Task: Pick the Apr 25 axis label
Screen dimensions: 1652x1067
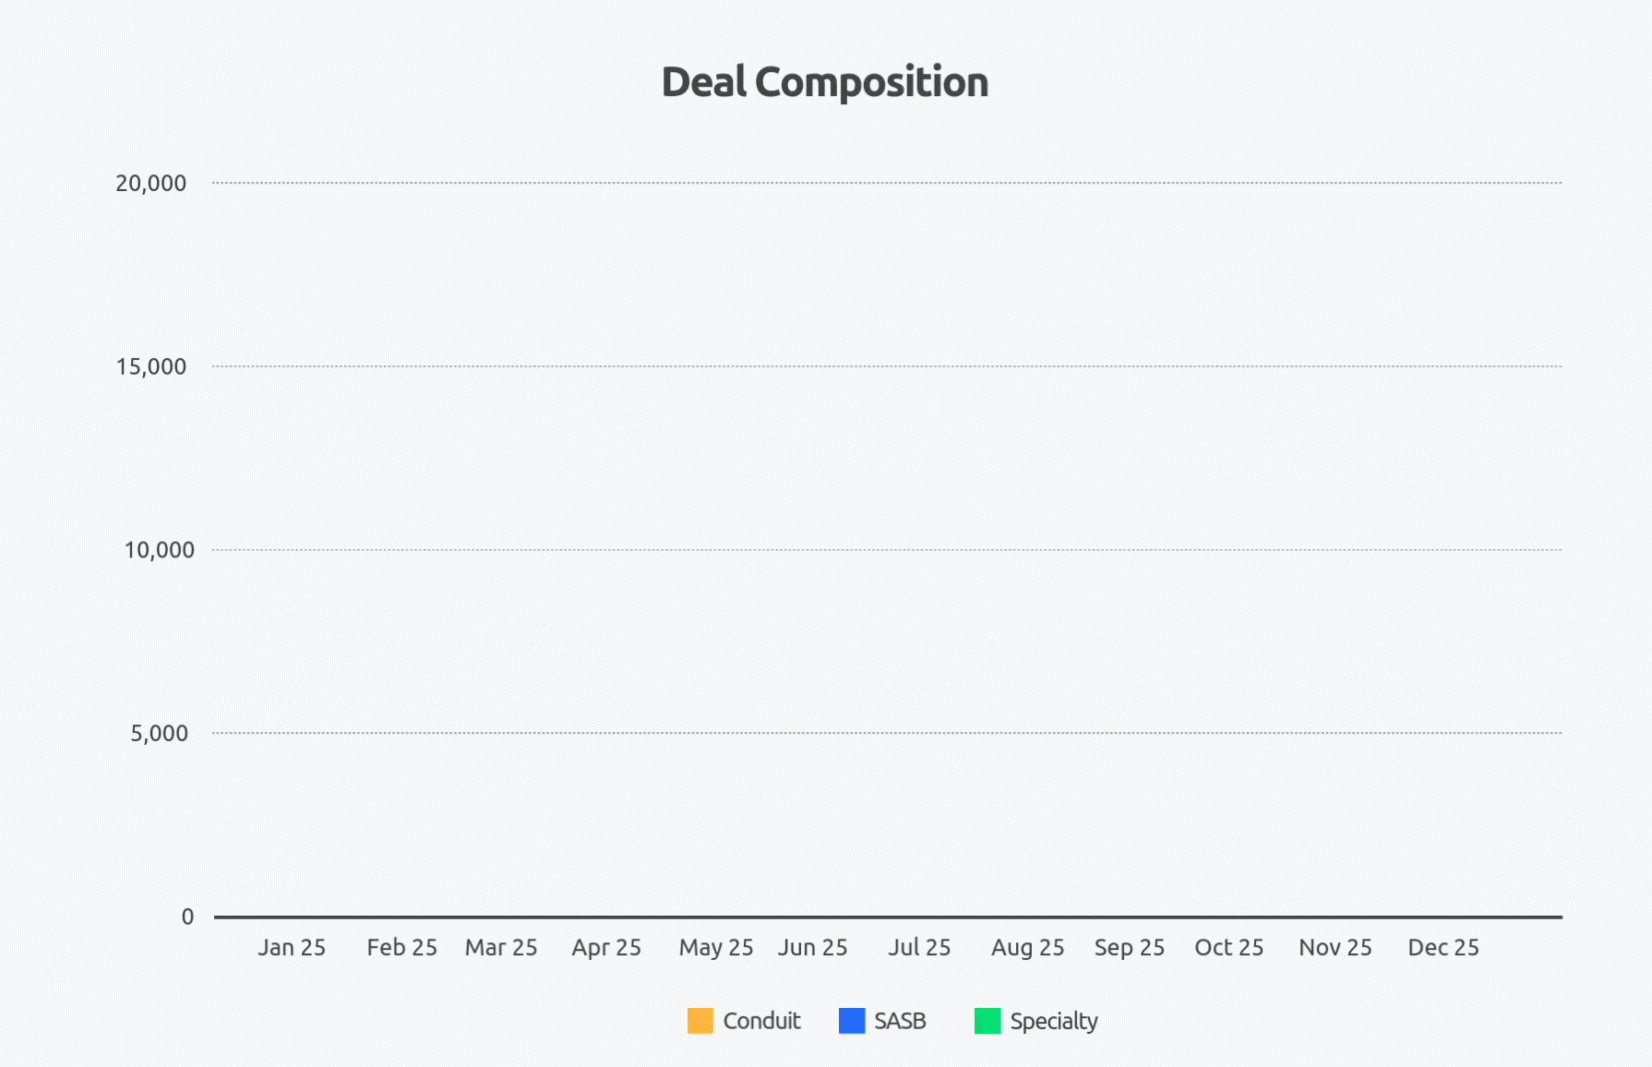Action: coord(606,947)
